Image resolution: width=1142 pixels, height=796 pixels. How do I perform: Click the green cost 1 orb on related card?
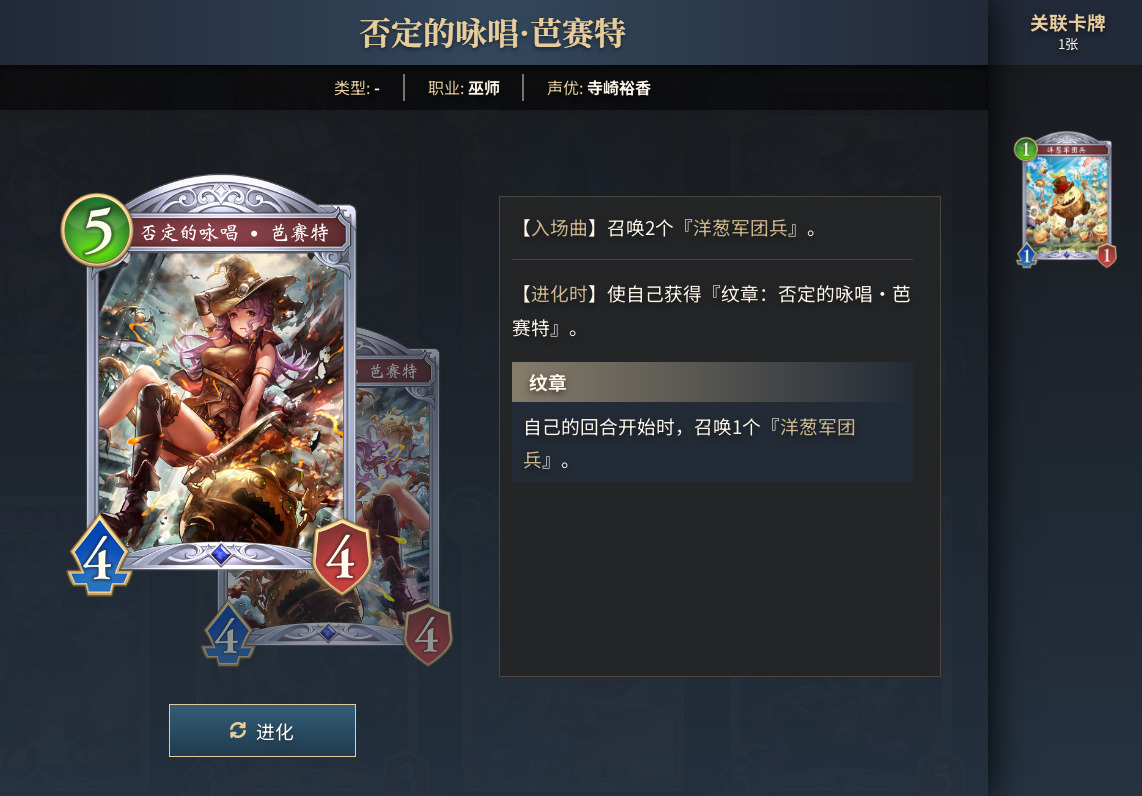pyautogui.click(x=1025, y=149)
